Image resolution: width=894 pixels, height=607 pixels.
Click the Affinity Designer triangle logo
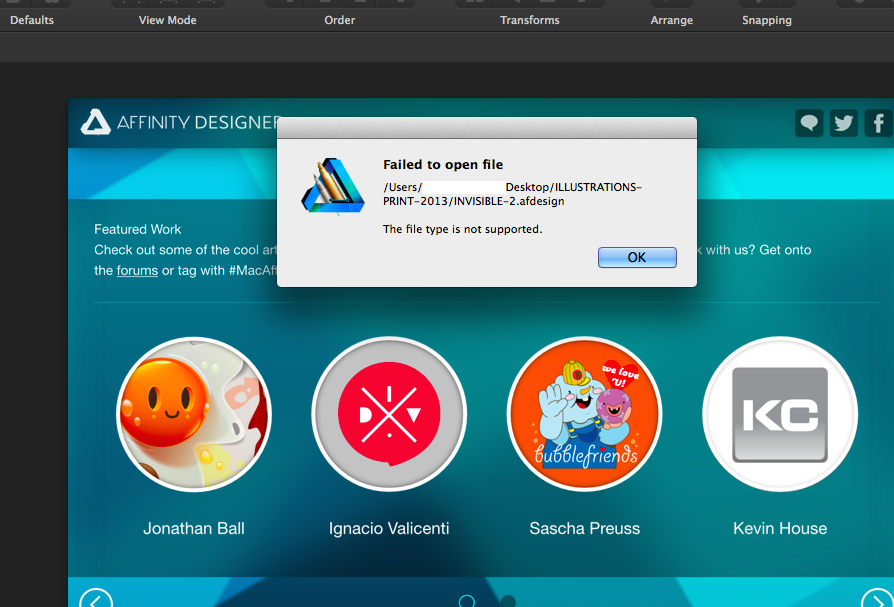(95, 123)
